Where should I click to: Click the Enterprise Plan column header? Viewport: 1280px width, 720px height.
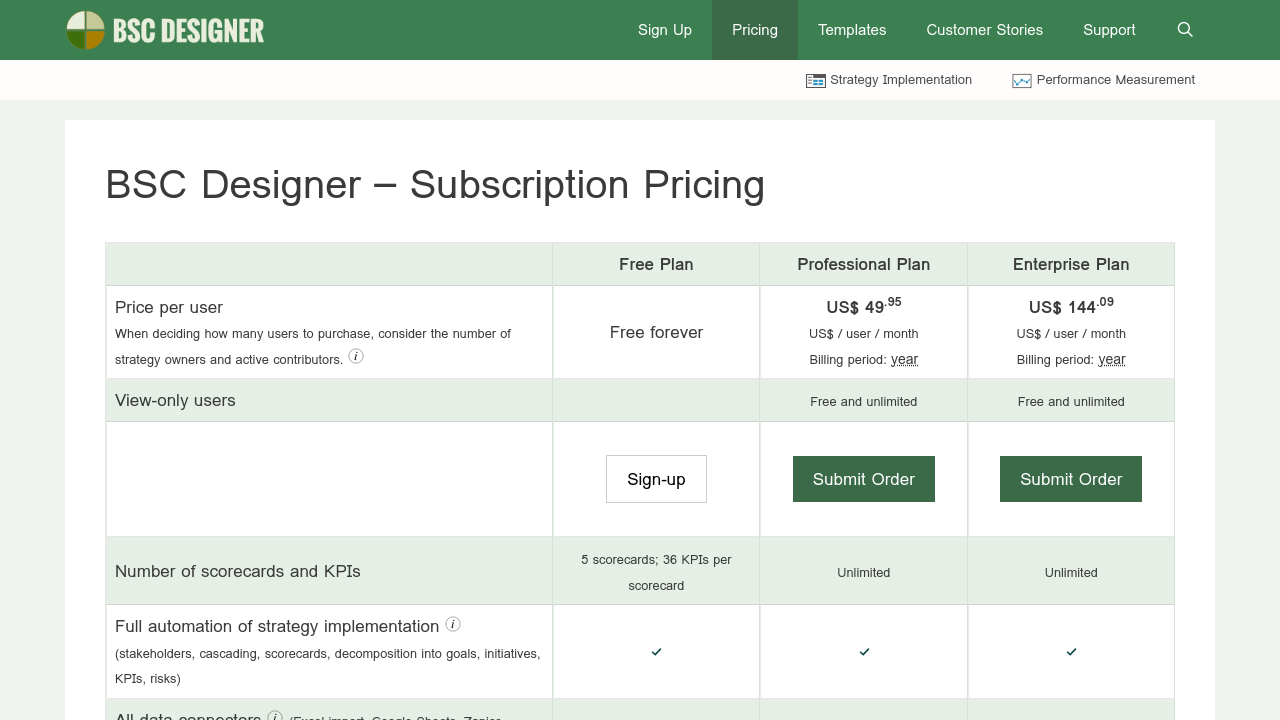(1071, 264)
